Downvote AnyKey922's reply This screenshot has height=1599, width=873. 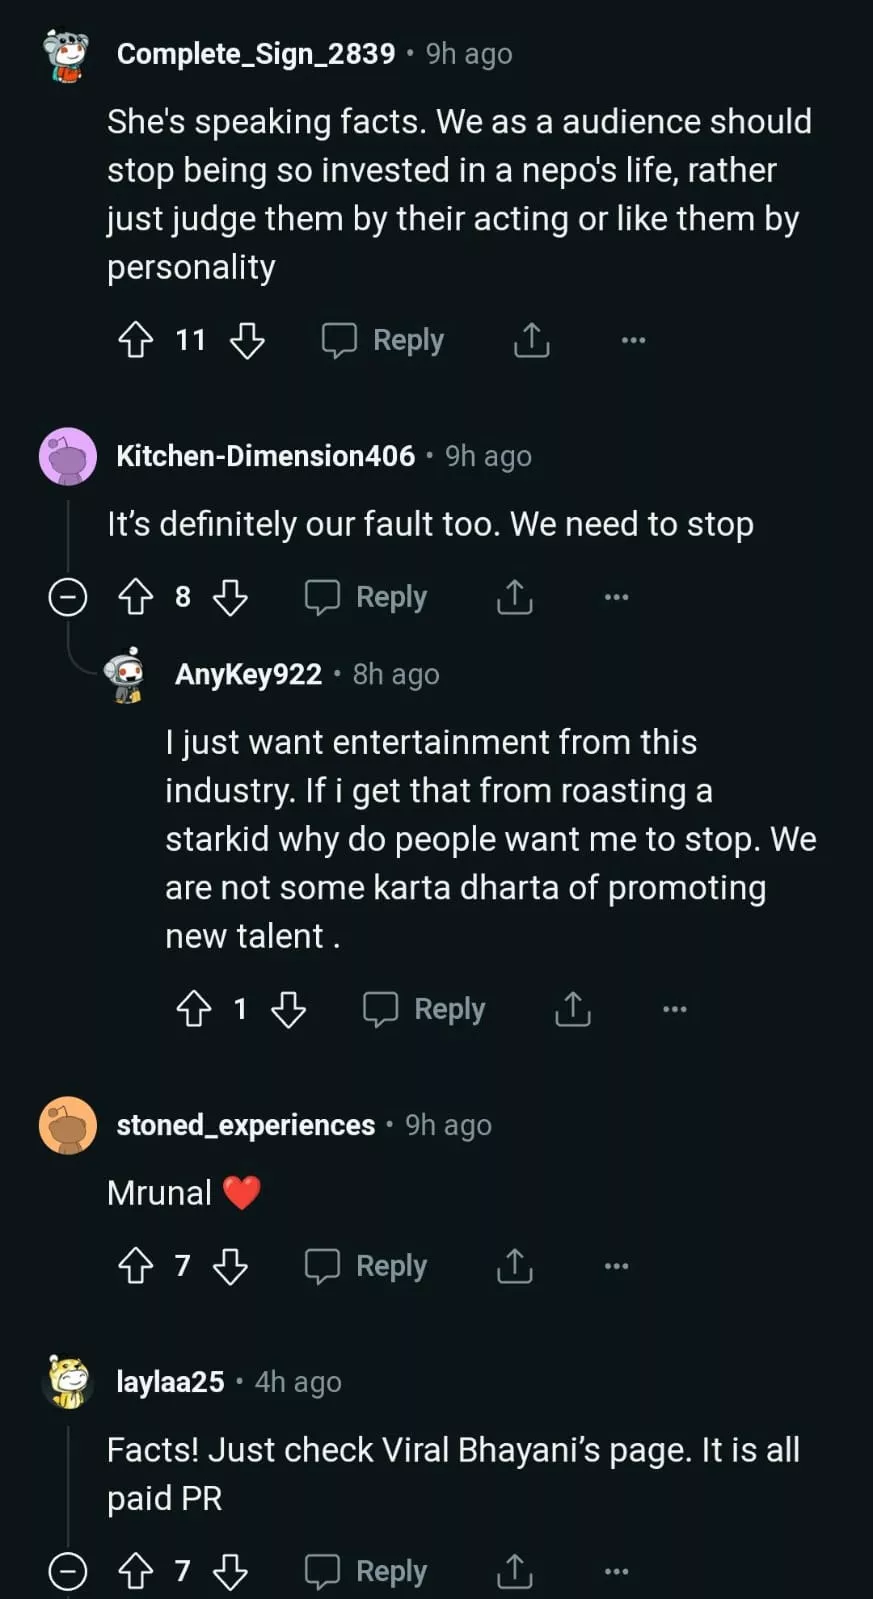pyautogui.click(x=289, y=1009)
